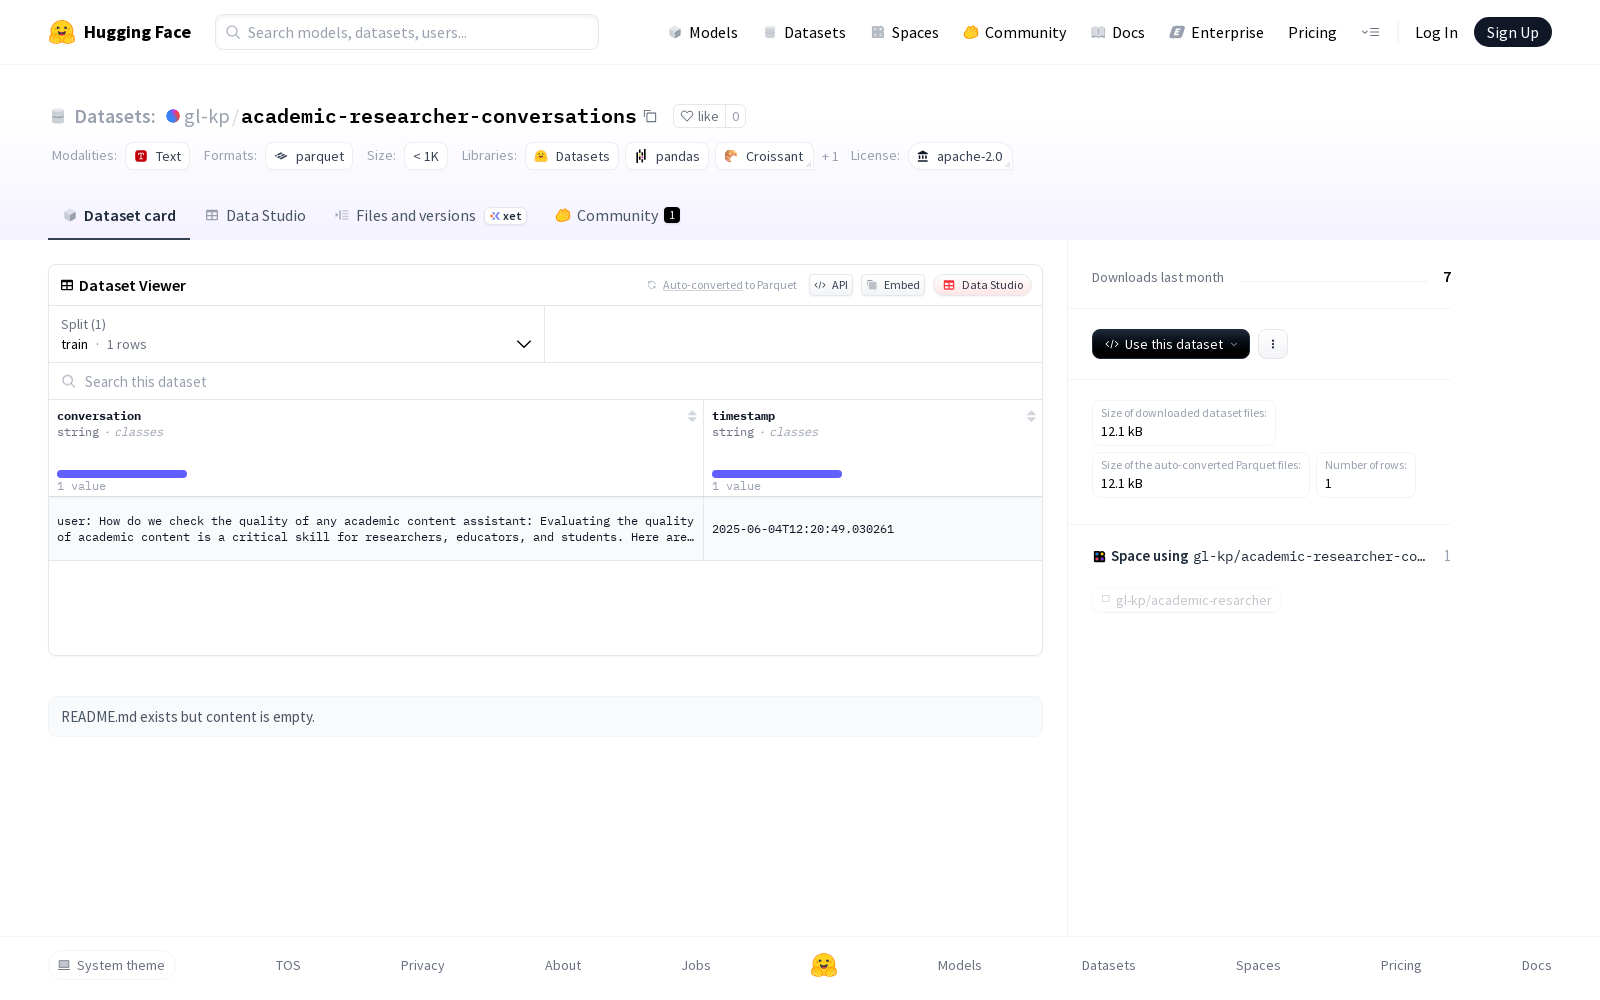Click the Hugging Face logo
Viewport: 1600px width, 1000px height.
pyautogui.click(x=120, y=32)
